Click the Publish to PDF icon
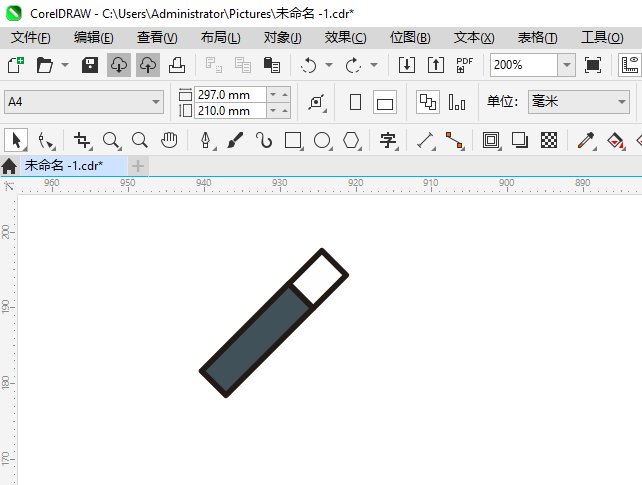Image resolution: width=642 pixels, height=485 pixels. [x=465, y=65]
